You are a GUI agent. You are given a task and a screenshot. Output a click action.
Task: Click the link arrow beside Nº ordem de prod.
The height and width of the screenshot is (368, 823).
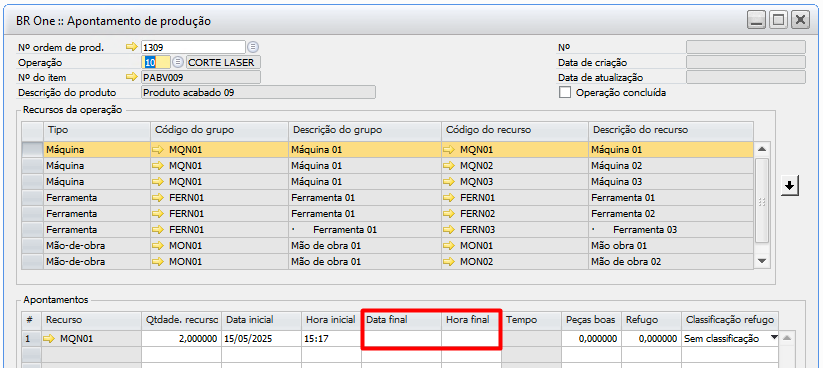[x=131, y=47]
